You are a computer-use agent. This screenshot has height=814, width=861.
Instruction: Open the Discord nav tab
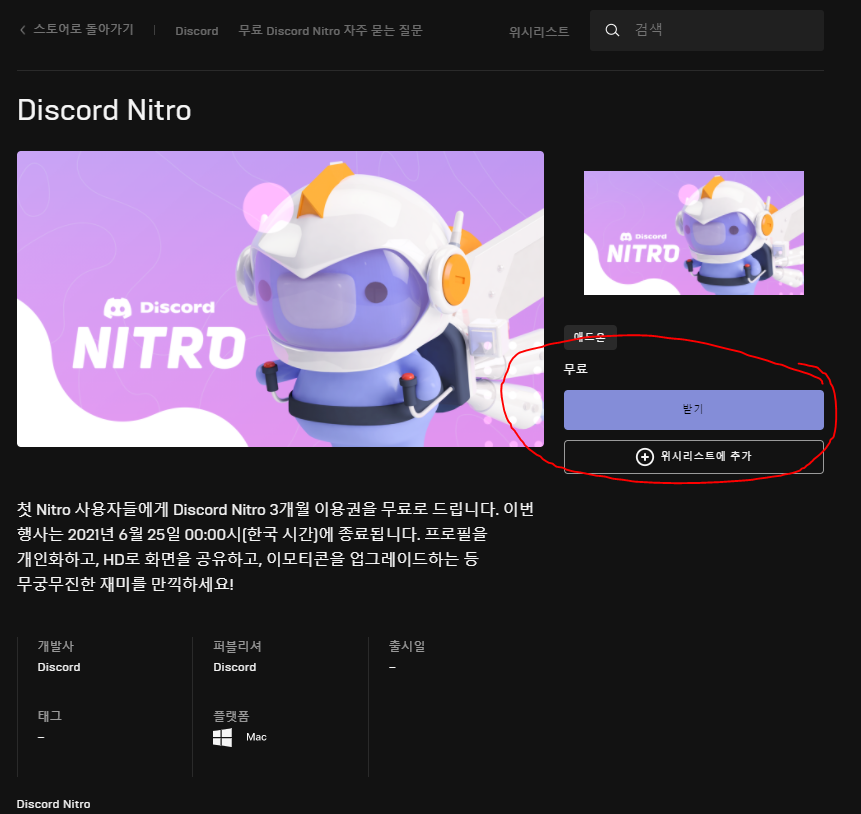coord(197,31)
